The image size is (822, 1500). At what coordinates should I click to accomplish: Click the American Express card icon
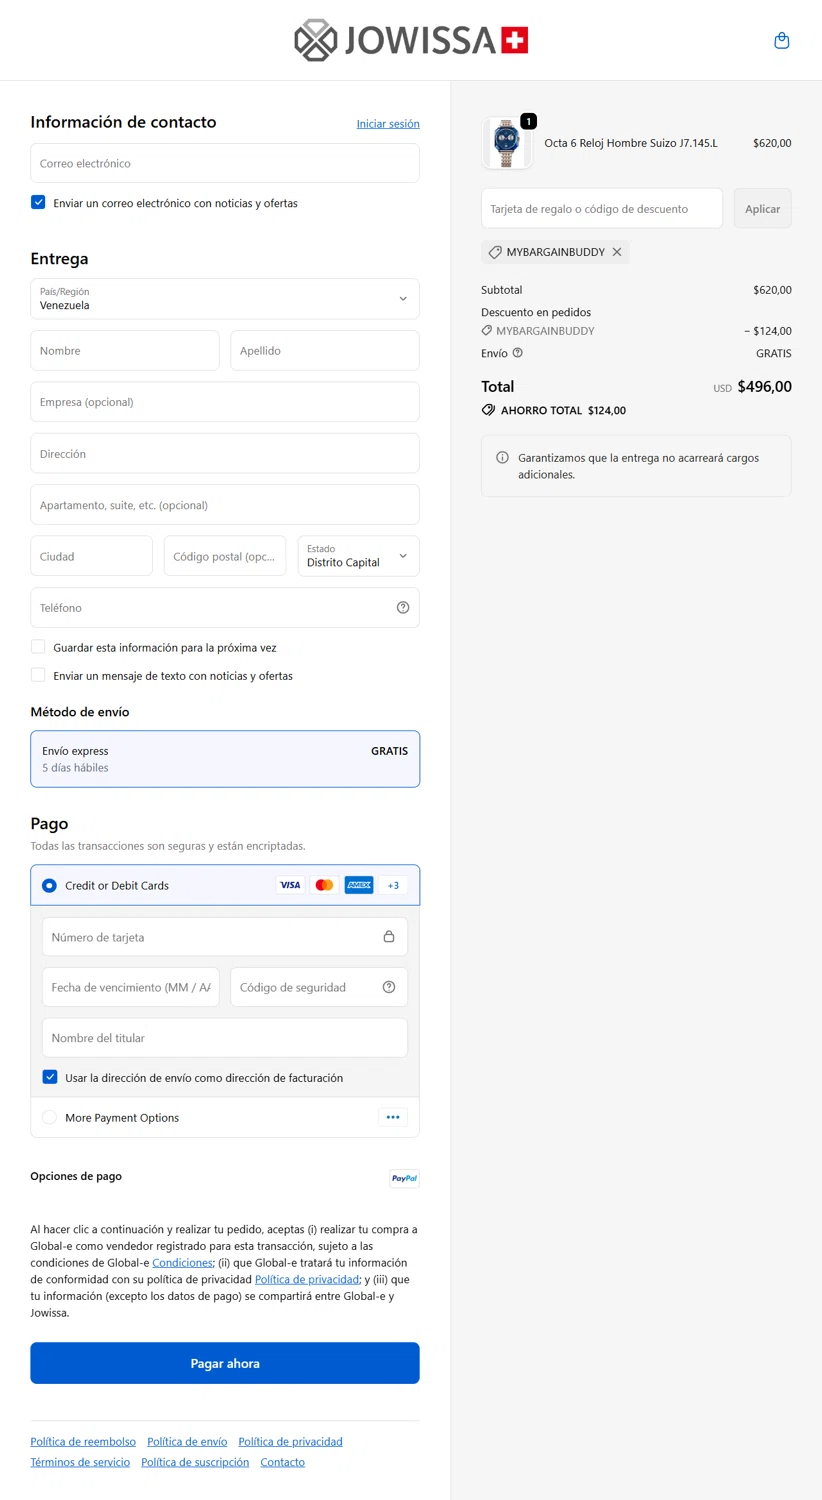[x=359, y=885]
